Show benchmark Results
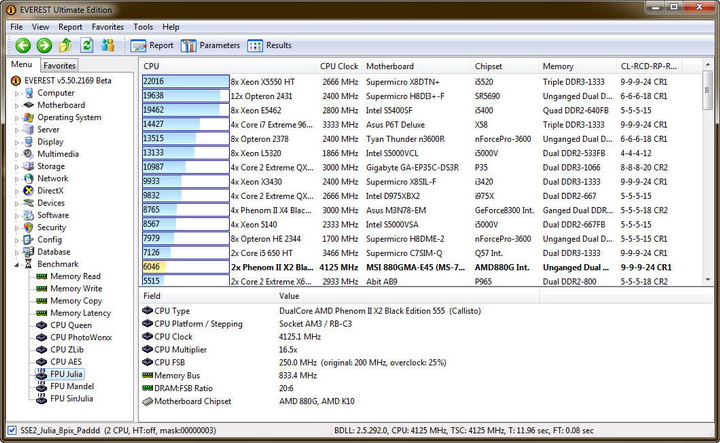The height and width of the screenshot is (443, 720). (x=270, y=45)
